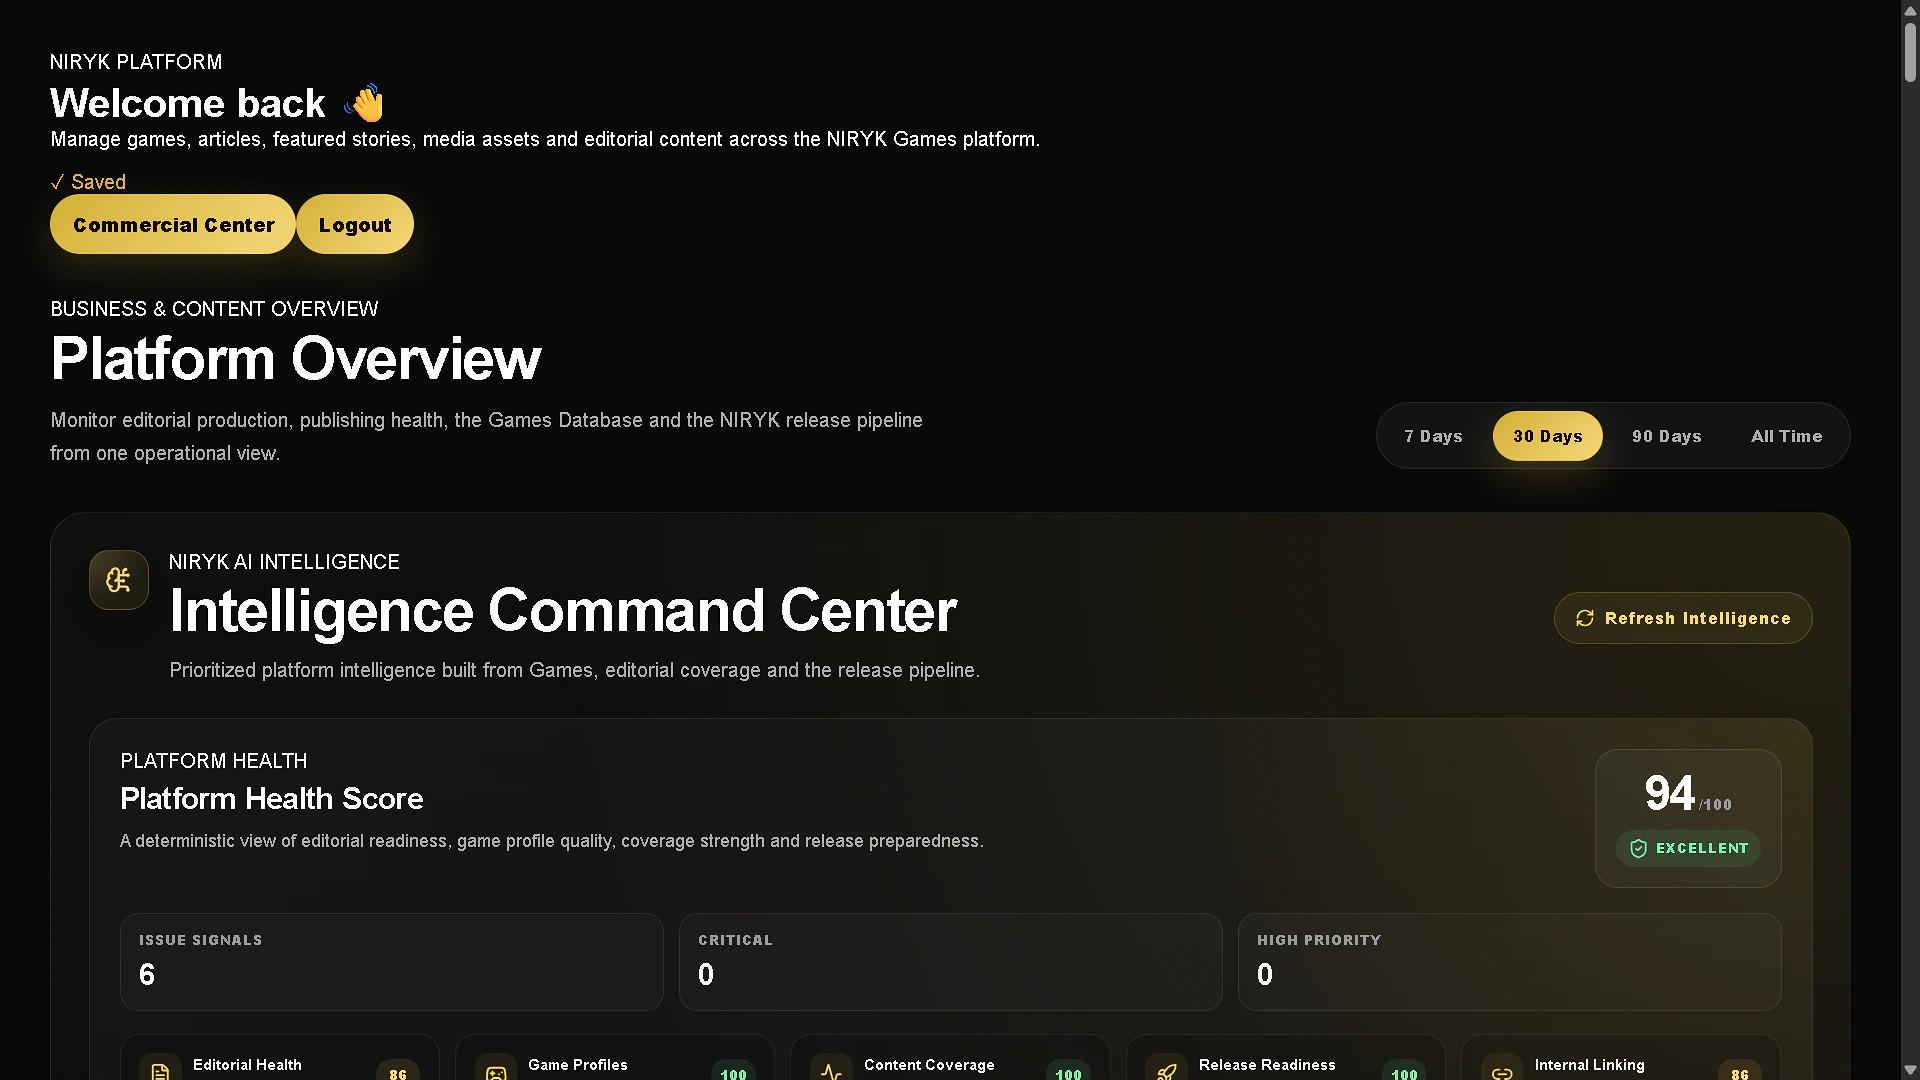Click the waving hand emoji
This screenshot has height=1080, width=1920.
[364, 103]
